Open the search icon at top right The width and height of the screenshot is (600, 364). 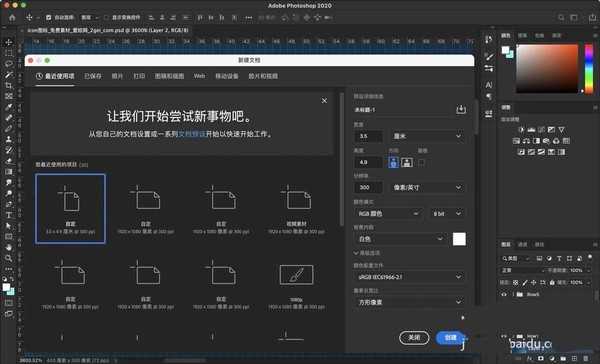click(x=561, y=17)
